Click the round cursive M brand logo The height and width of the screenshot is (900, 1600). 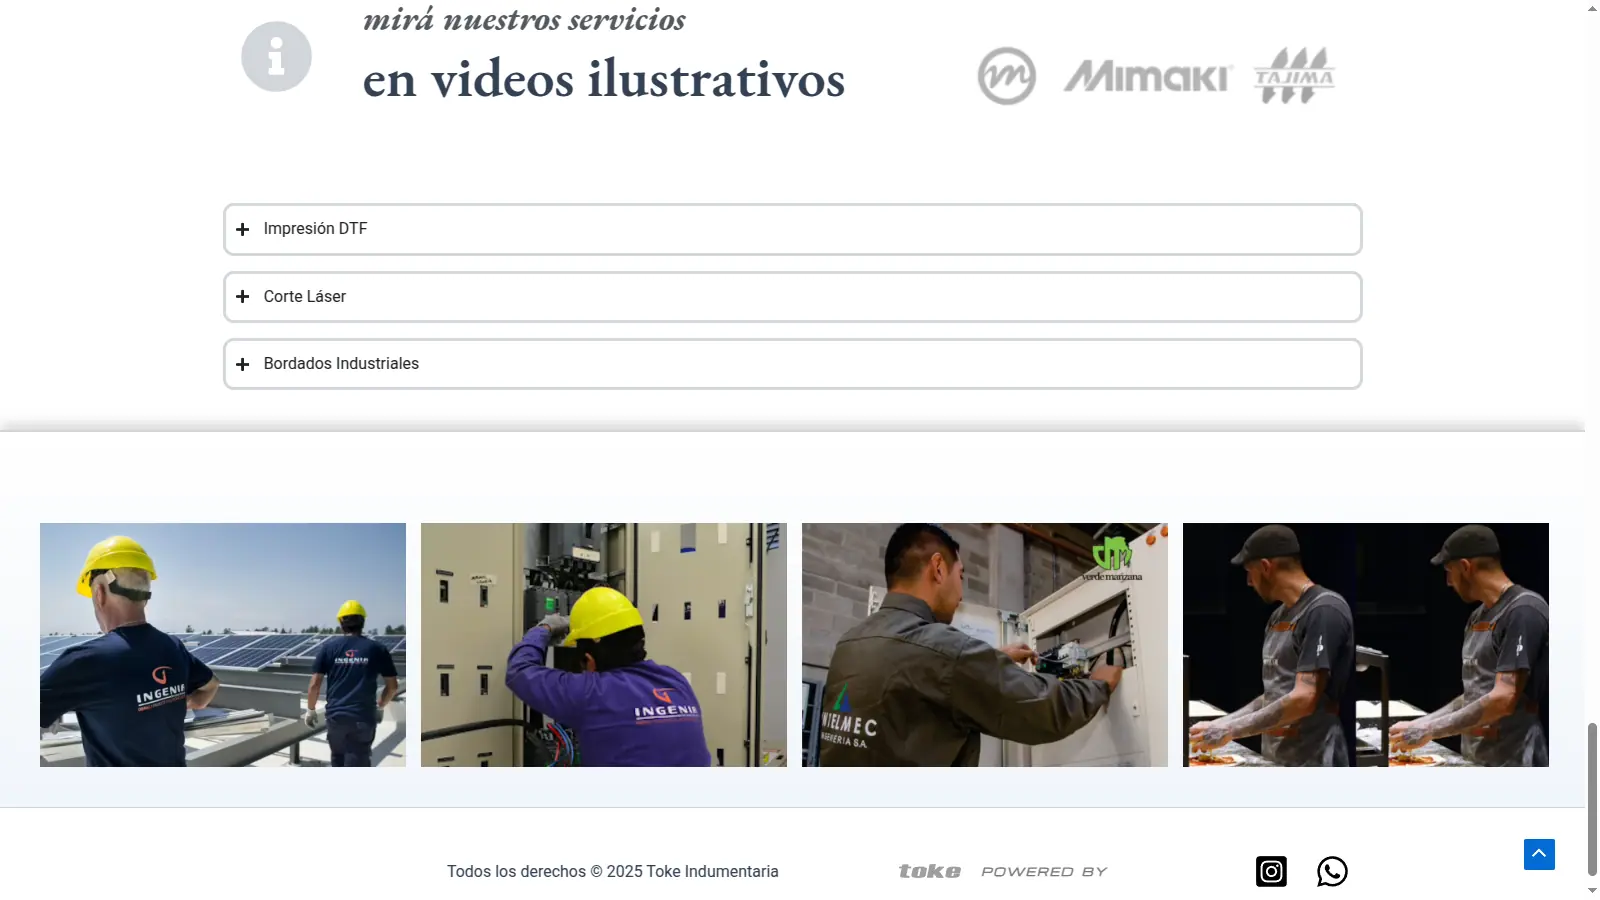(1006, 76)
